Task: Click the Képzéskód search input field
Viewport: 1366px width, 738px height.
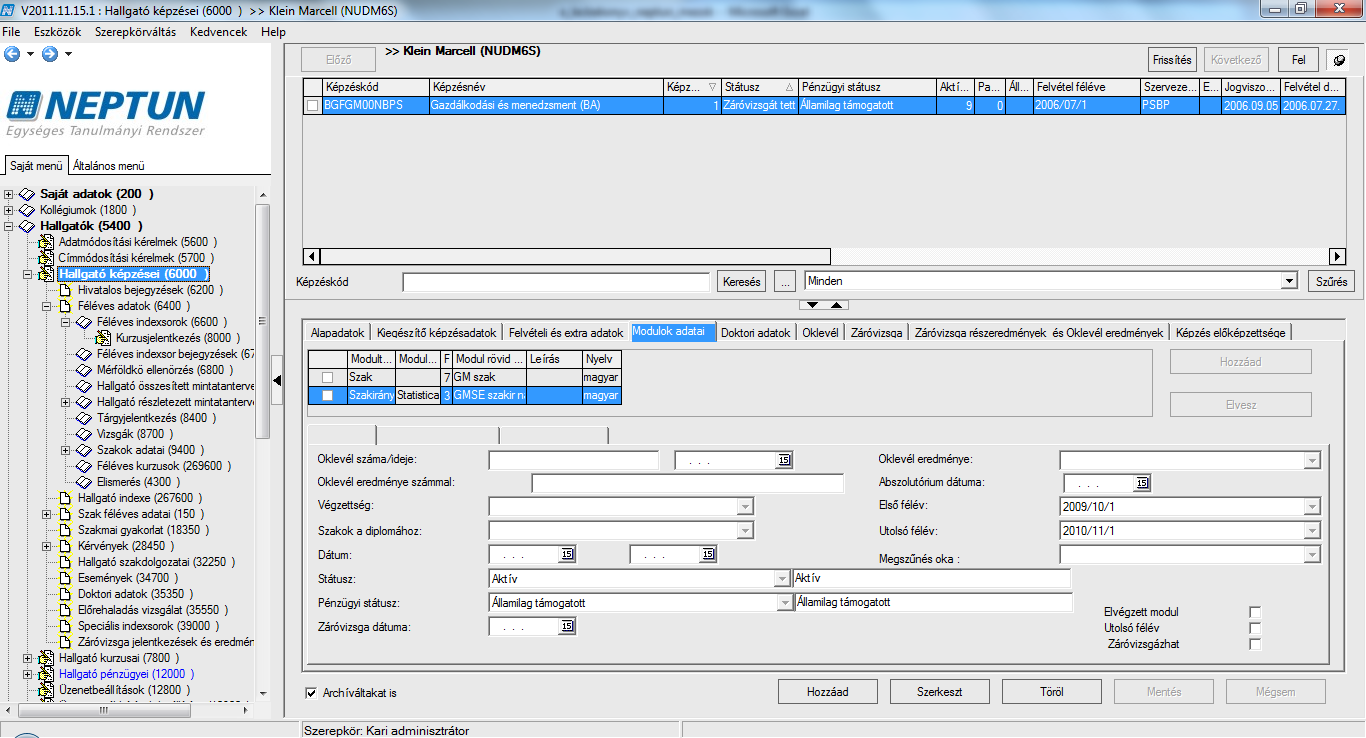Action: (557, 282)
